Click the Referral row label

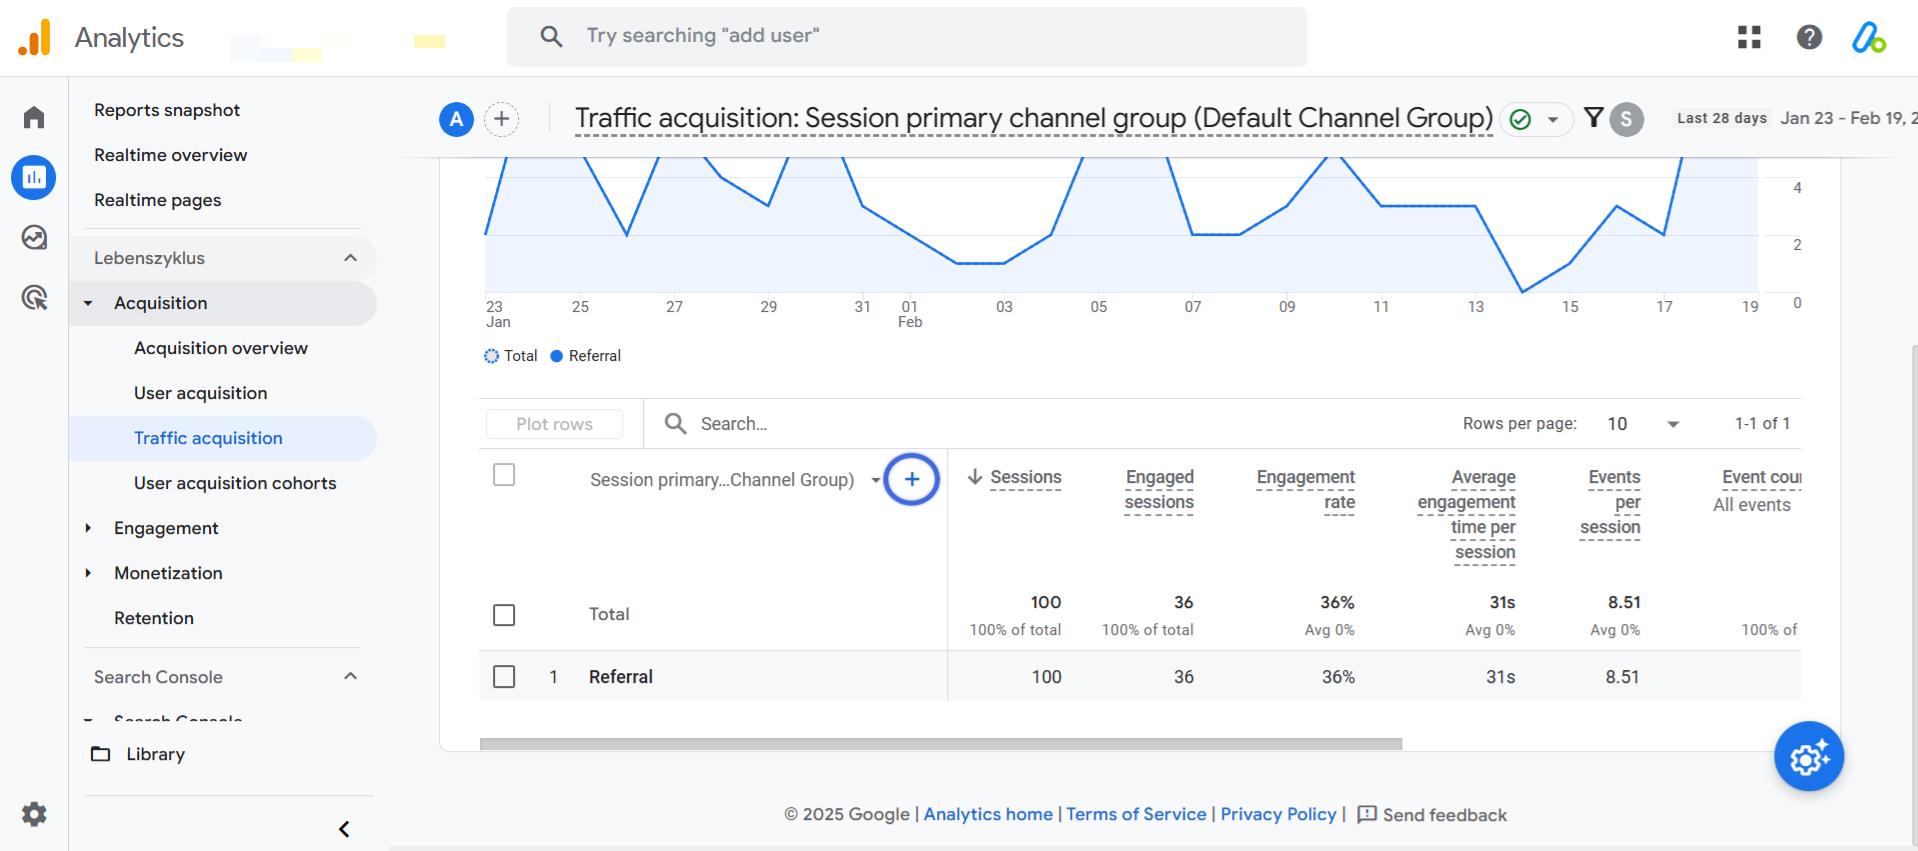click(x=621, y=677)
